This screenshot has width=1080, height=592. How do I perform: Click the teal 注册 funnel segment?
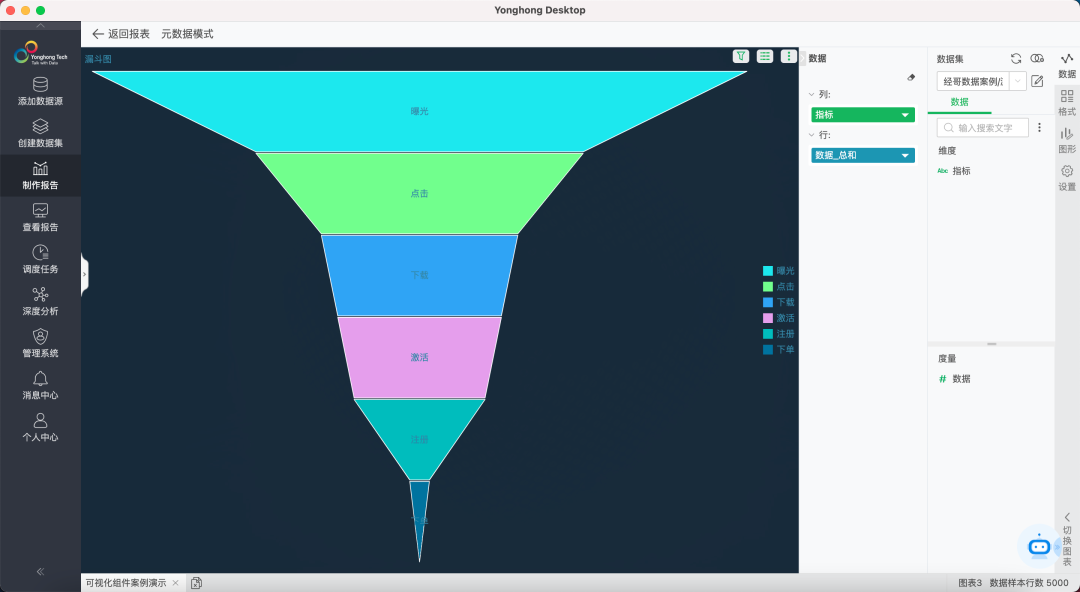419,440
